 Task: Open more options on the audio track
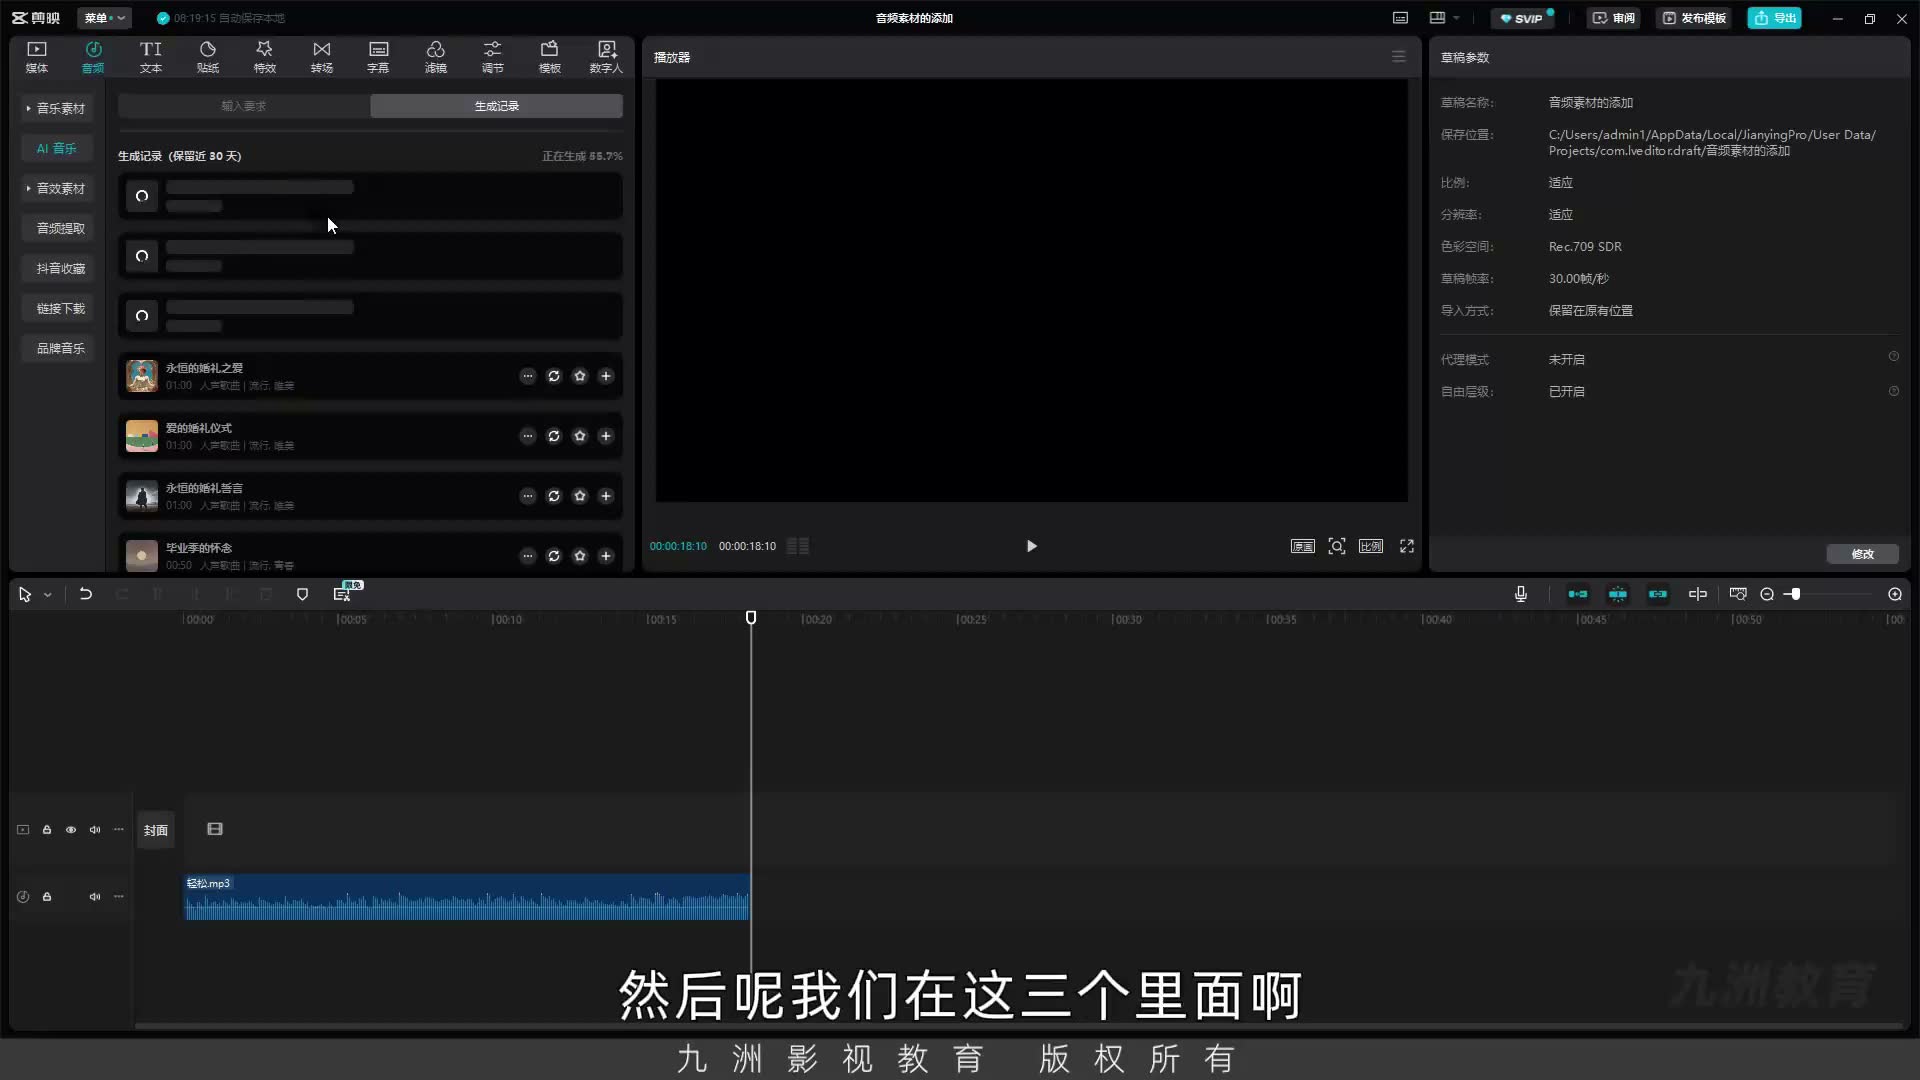pyautogui.click(x=119, y=897)
